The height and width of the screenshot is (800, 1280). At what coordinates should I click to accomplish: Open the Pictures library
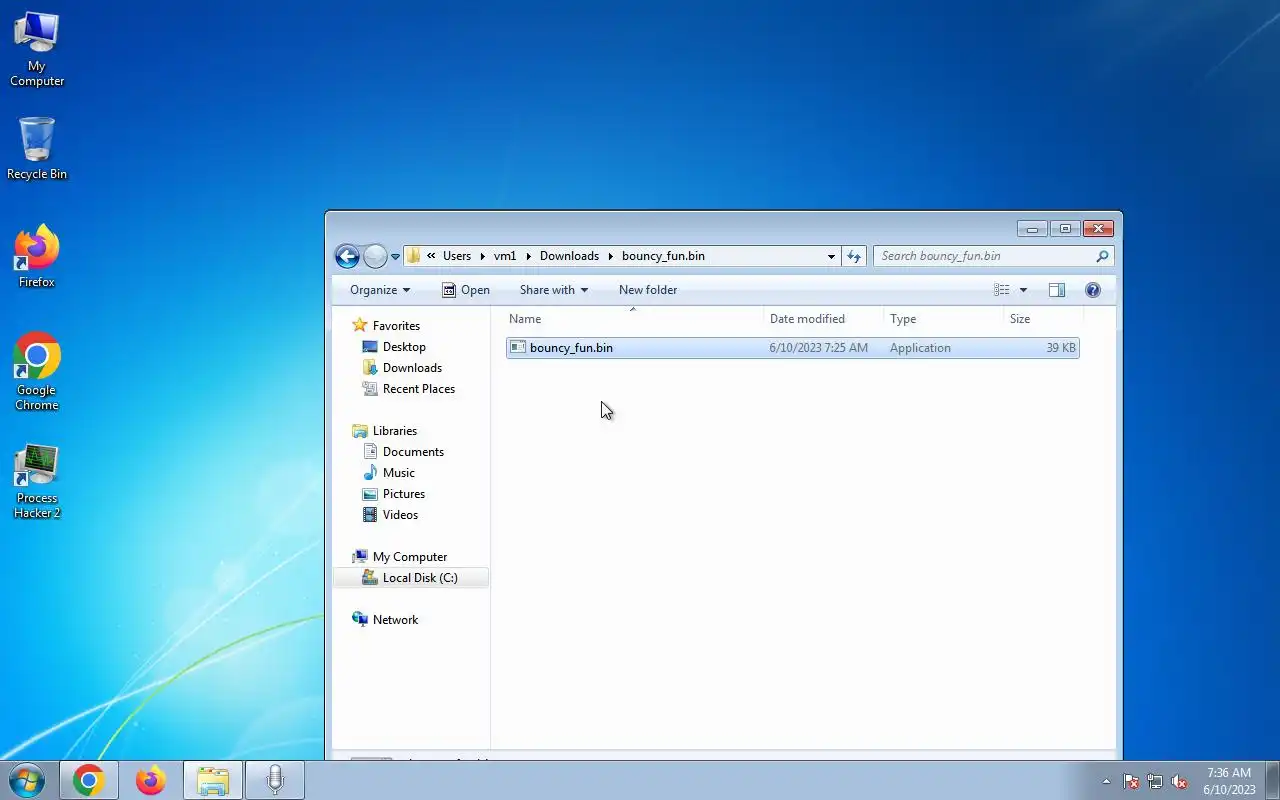(403, 494)
